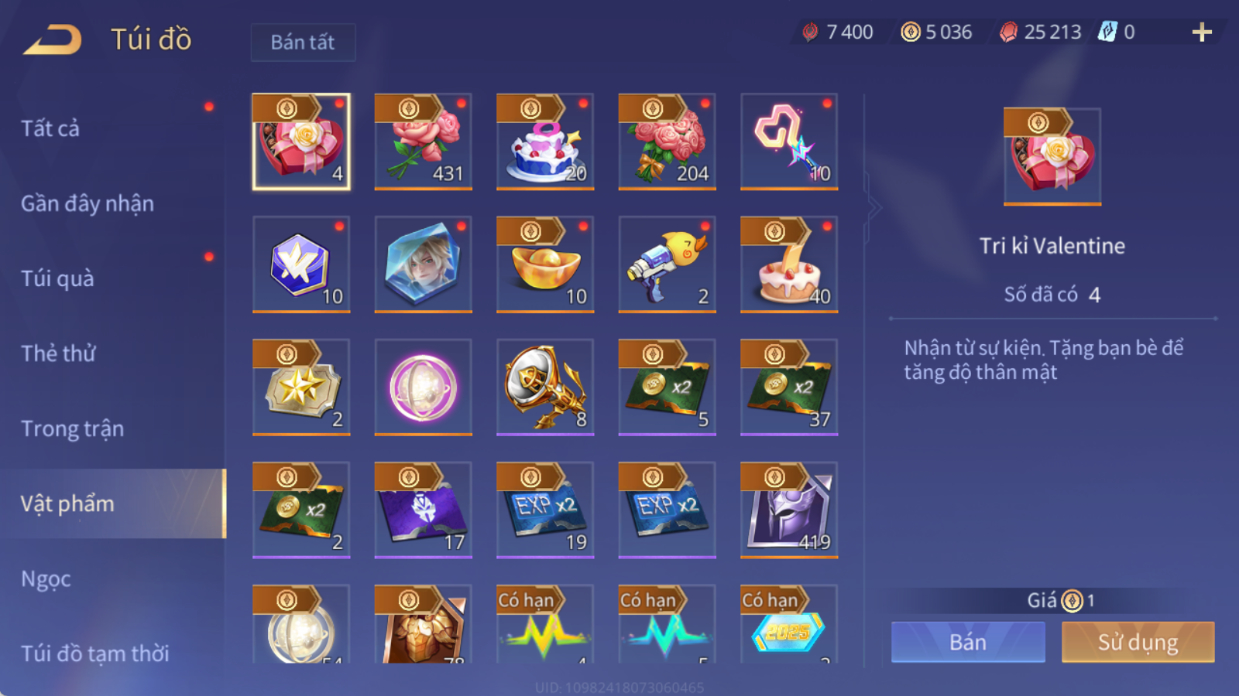Click the blue Bán button

[968, 642]
